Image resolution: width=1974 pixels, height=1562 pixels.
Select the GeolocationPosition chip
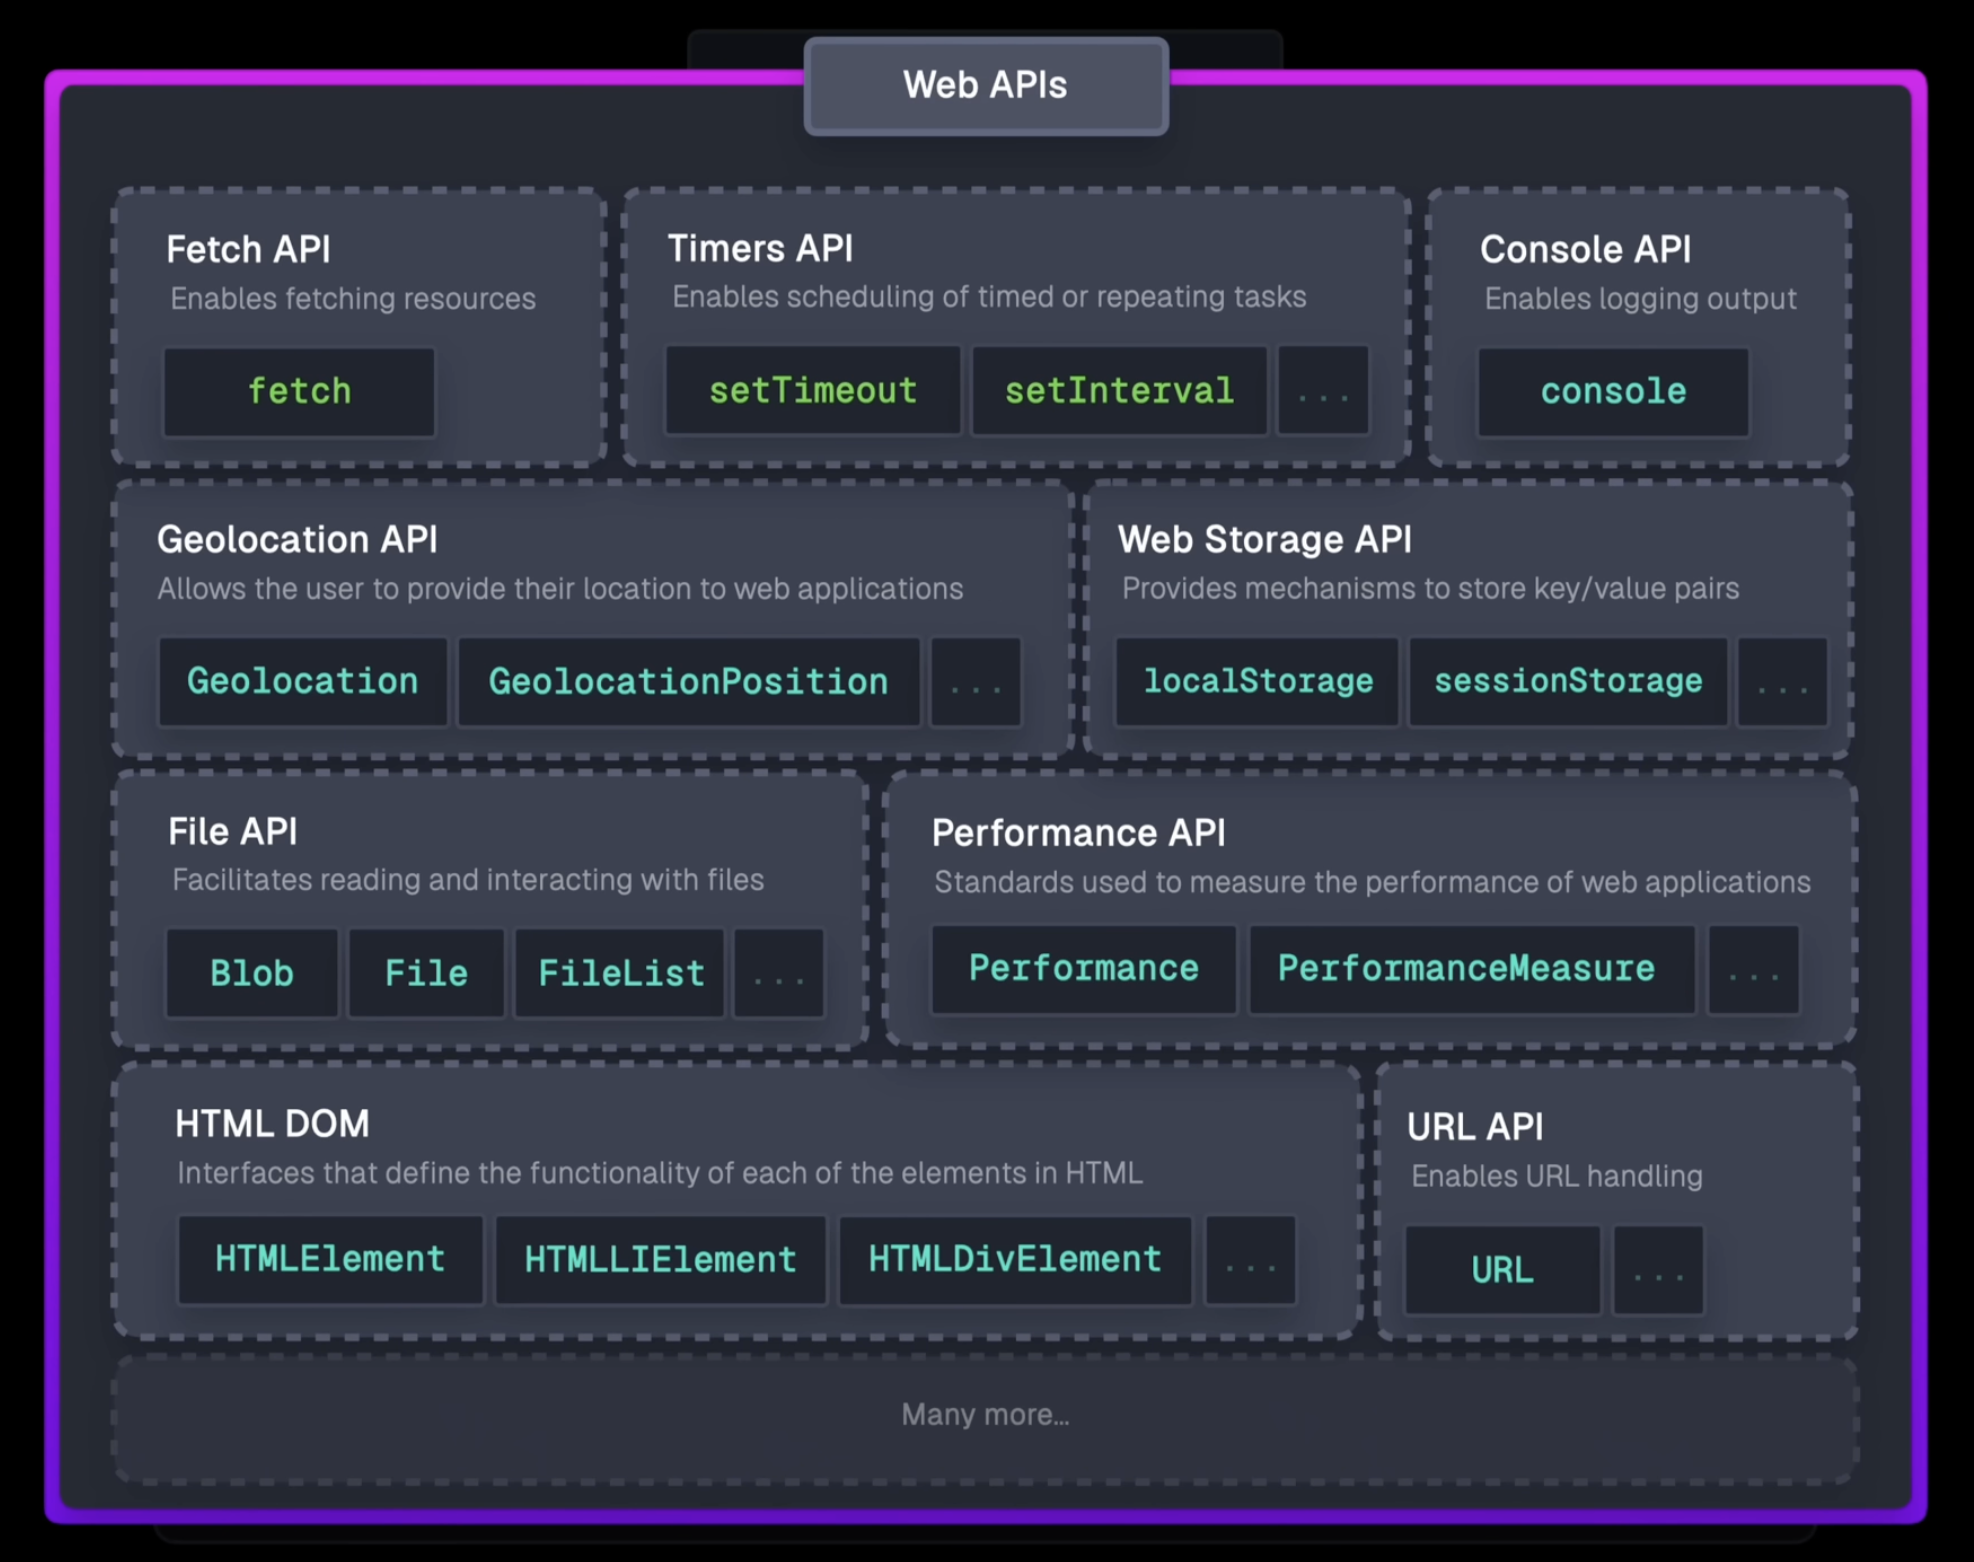click(688, 681)
